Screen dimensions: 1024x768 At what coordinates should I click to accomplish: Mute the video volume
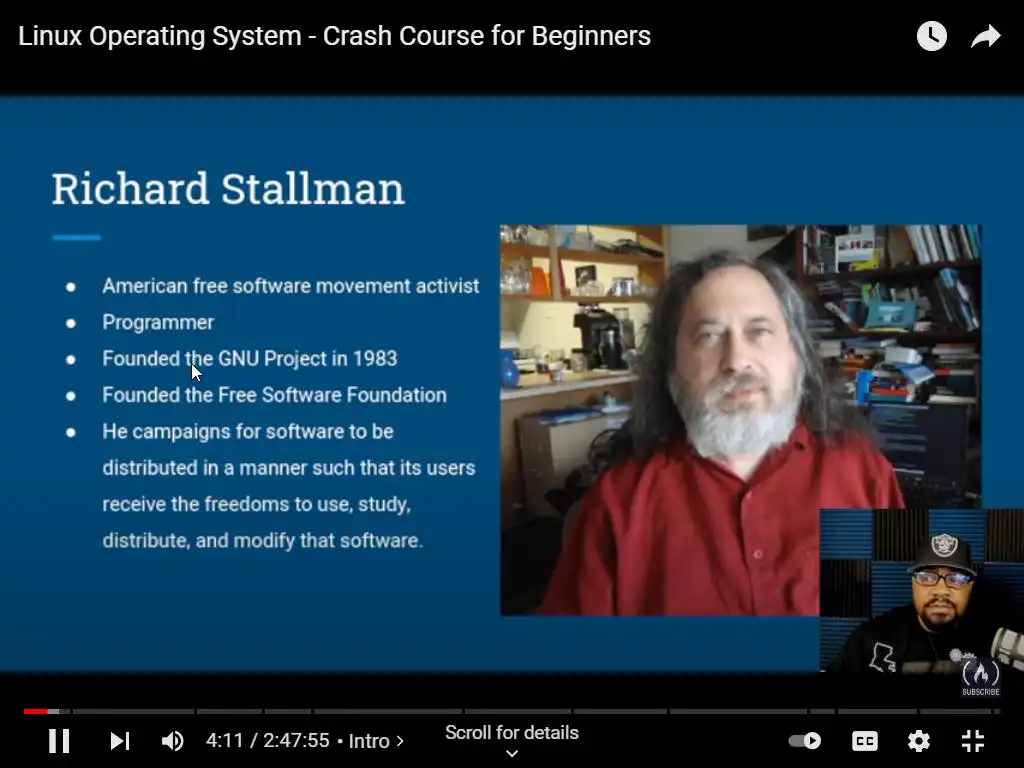[172, 741]
